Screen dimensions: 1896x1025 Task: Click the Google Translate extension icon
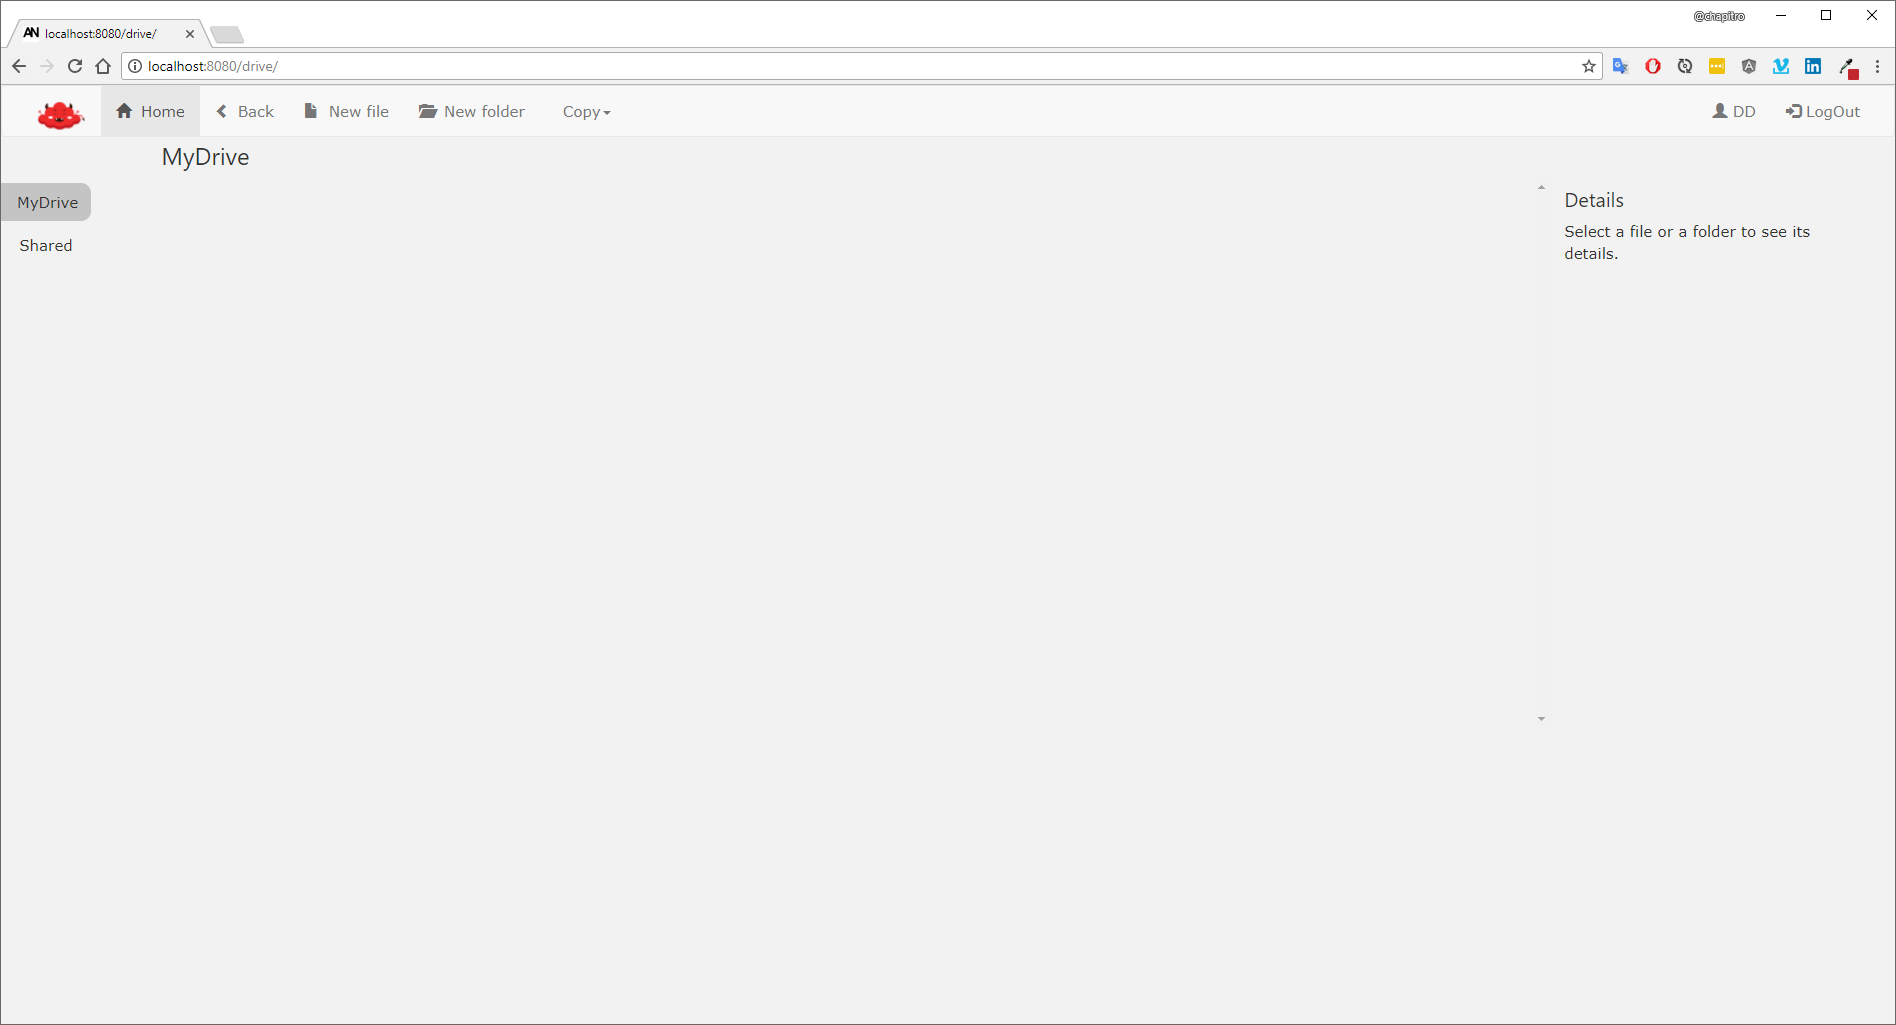click(1621, 66)
